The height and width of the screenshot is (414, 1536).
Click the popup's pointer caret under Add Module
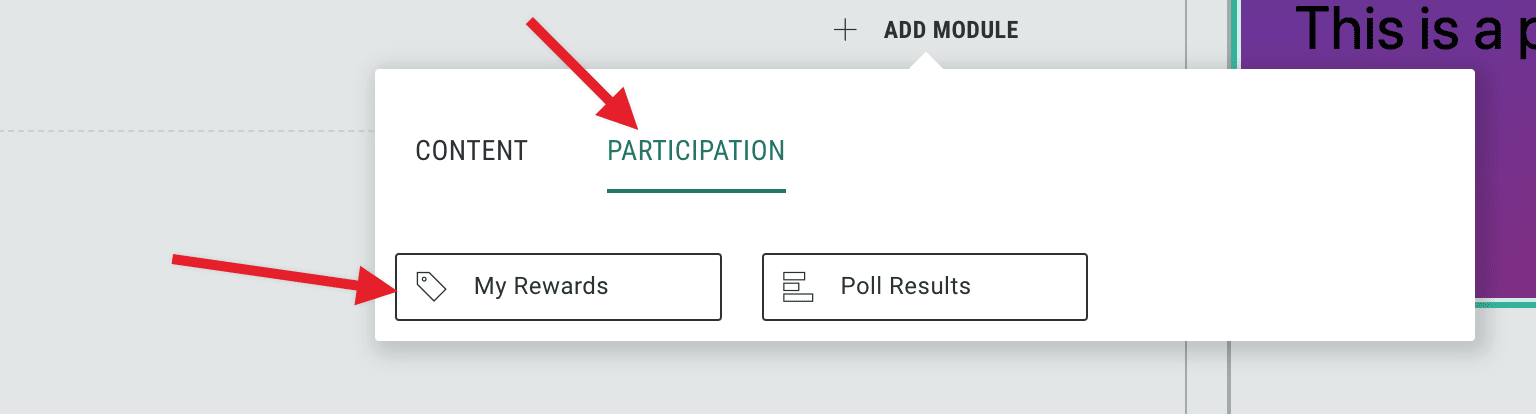[x=927, y=62]
